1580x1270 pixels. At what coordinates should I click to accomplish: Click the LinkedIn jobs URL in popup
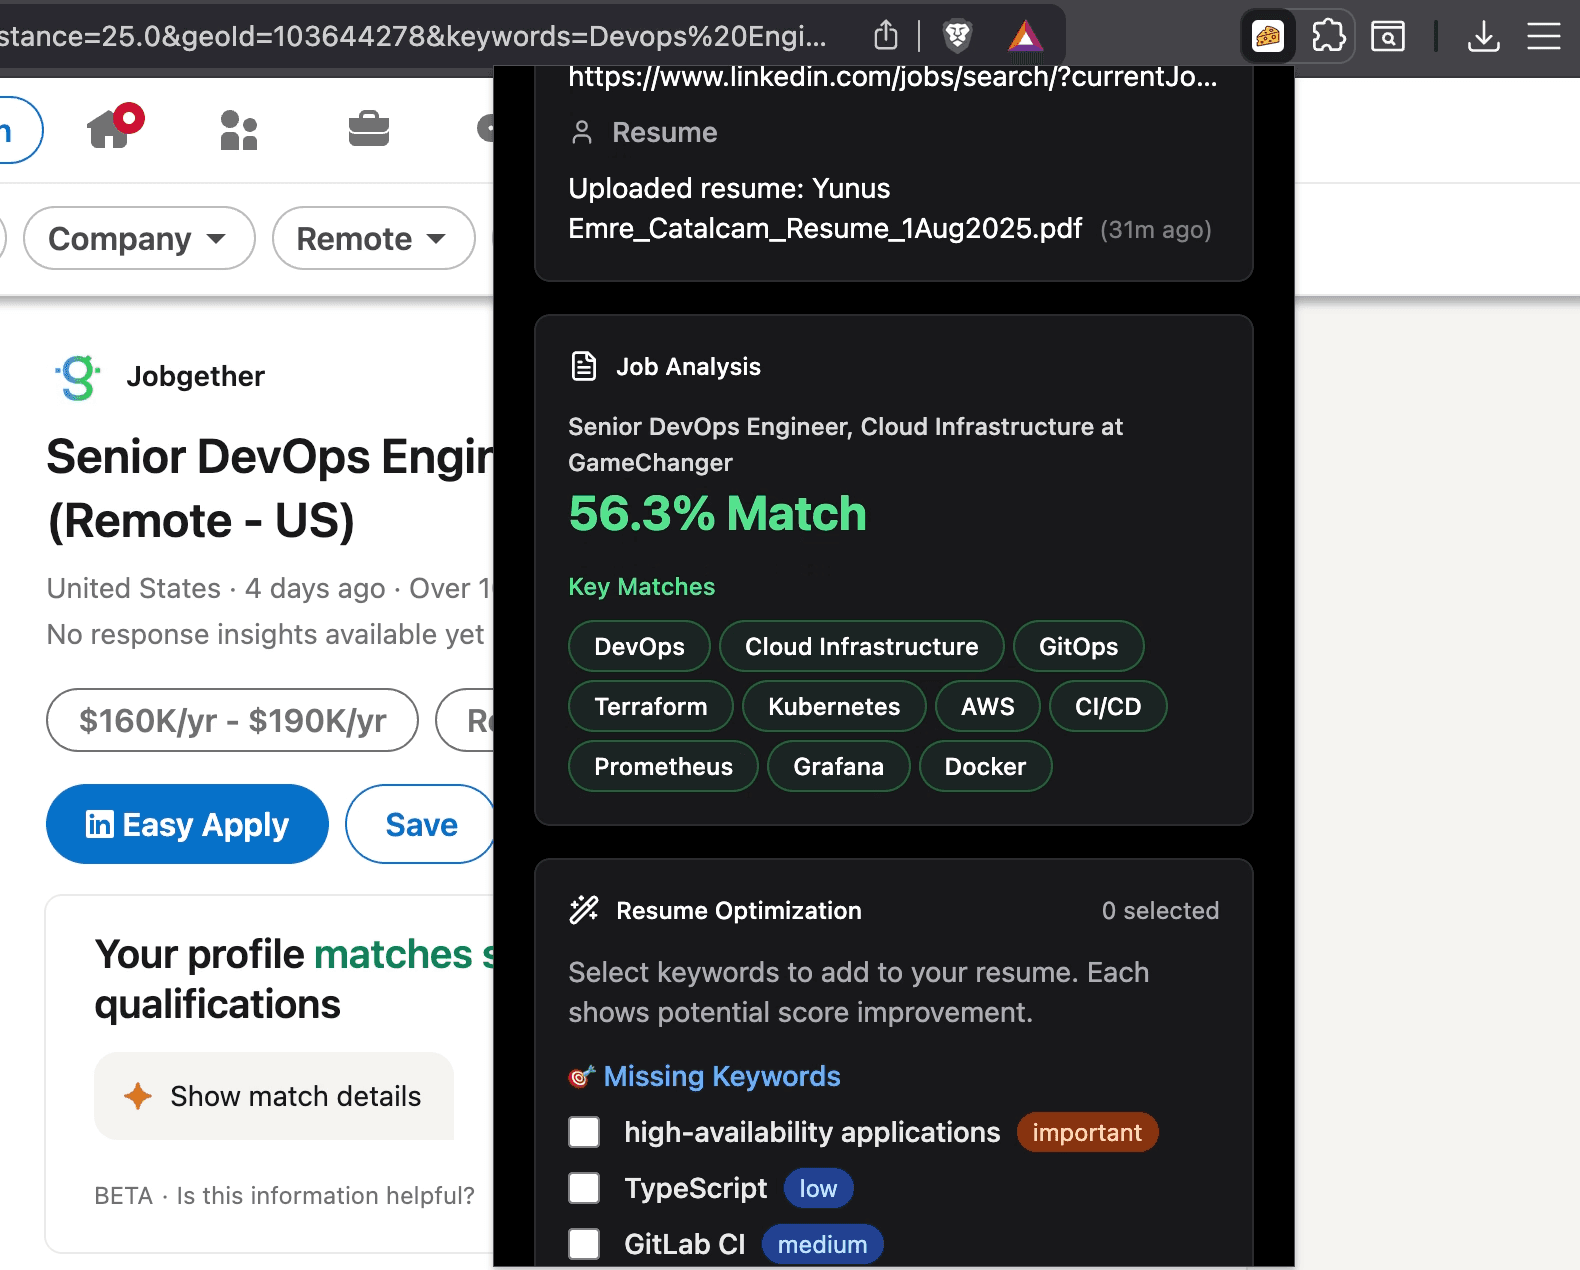(x=892, y=76)
